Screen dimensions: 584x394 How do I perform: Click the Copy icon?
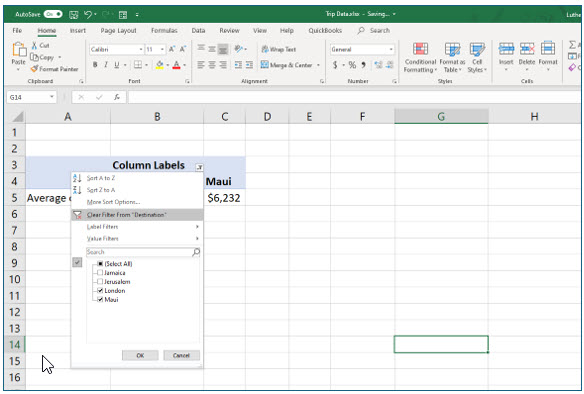(34, 57)
